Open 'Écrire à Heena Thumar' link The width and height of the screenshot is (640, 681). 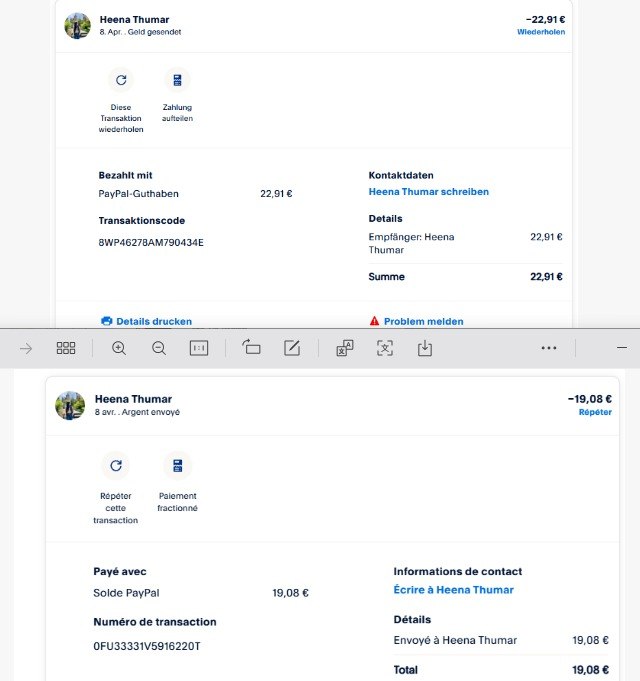(453, 590)
